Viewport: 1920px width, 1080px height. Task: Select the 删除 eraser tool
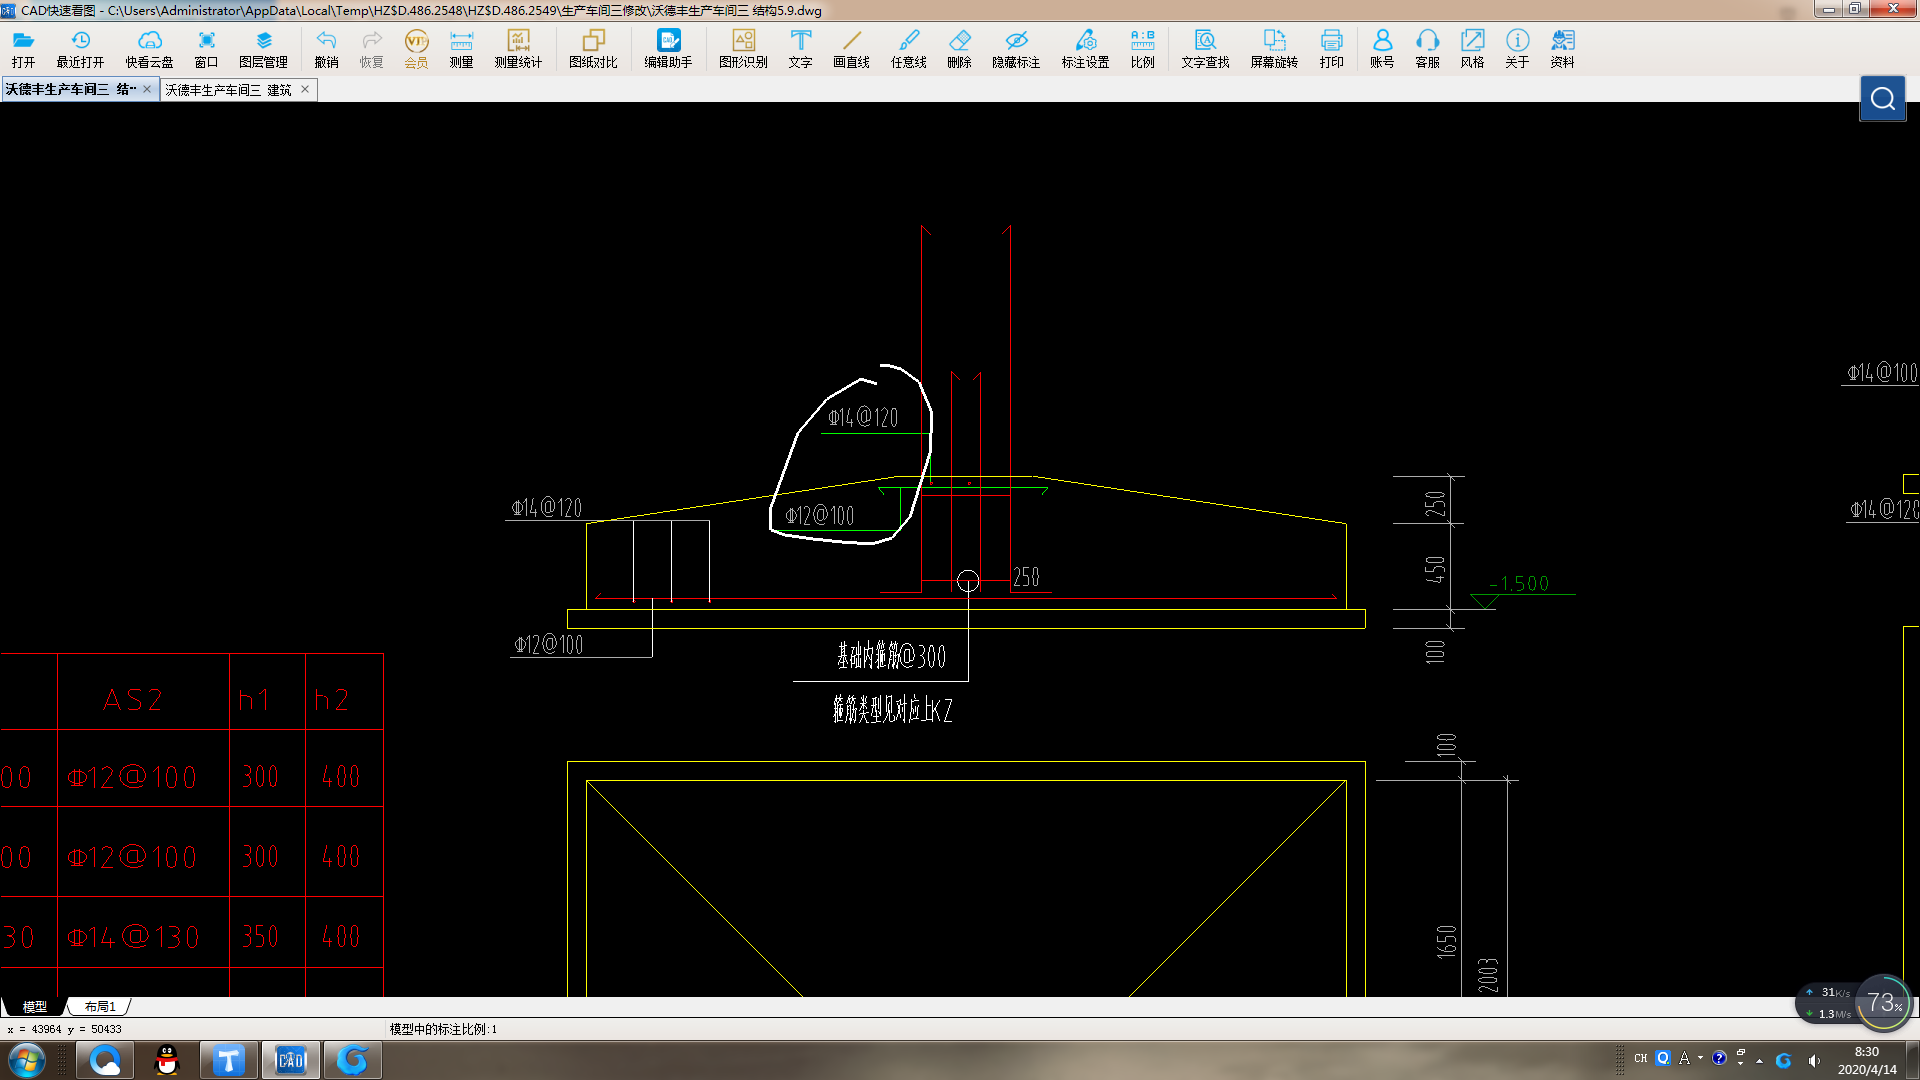tap(959, 48)
